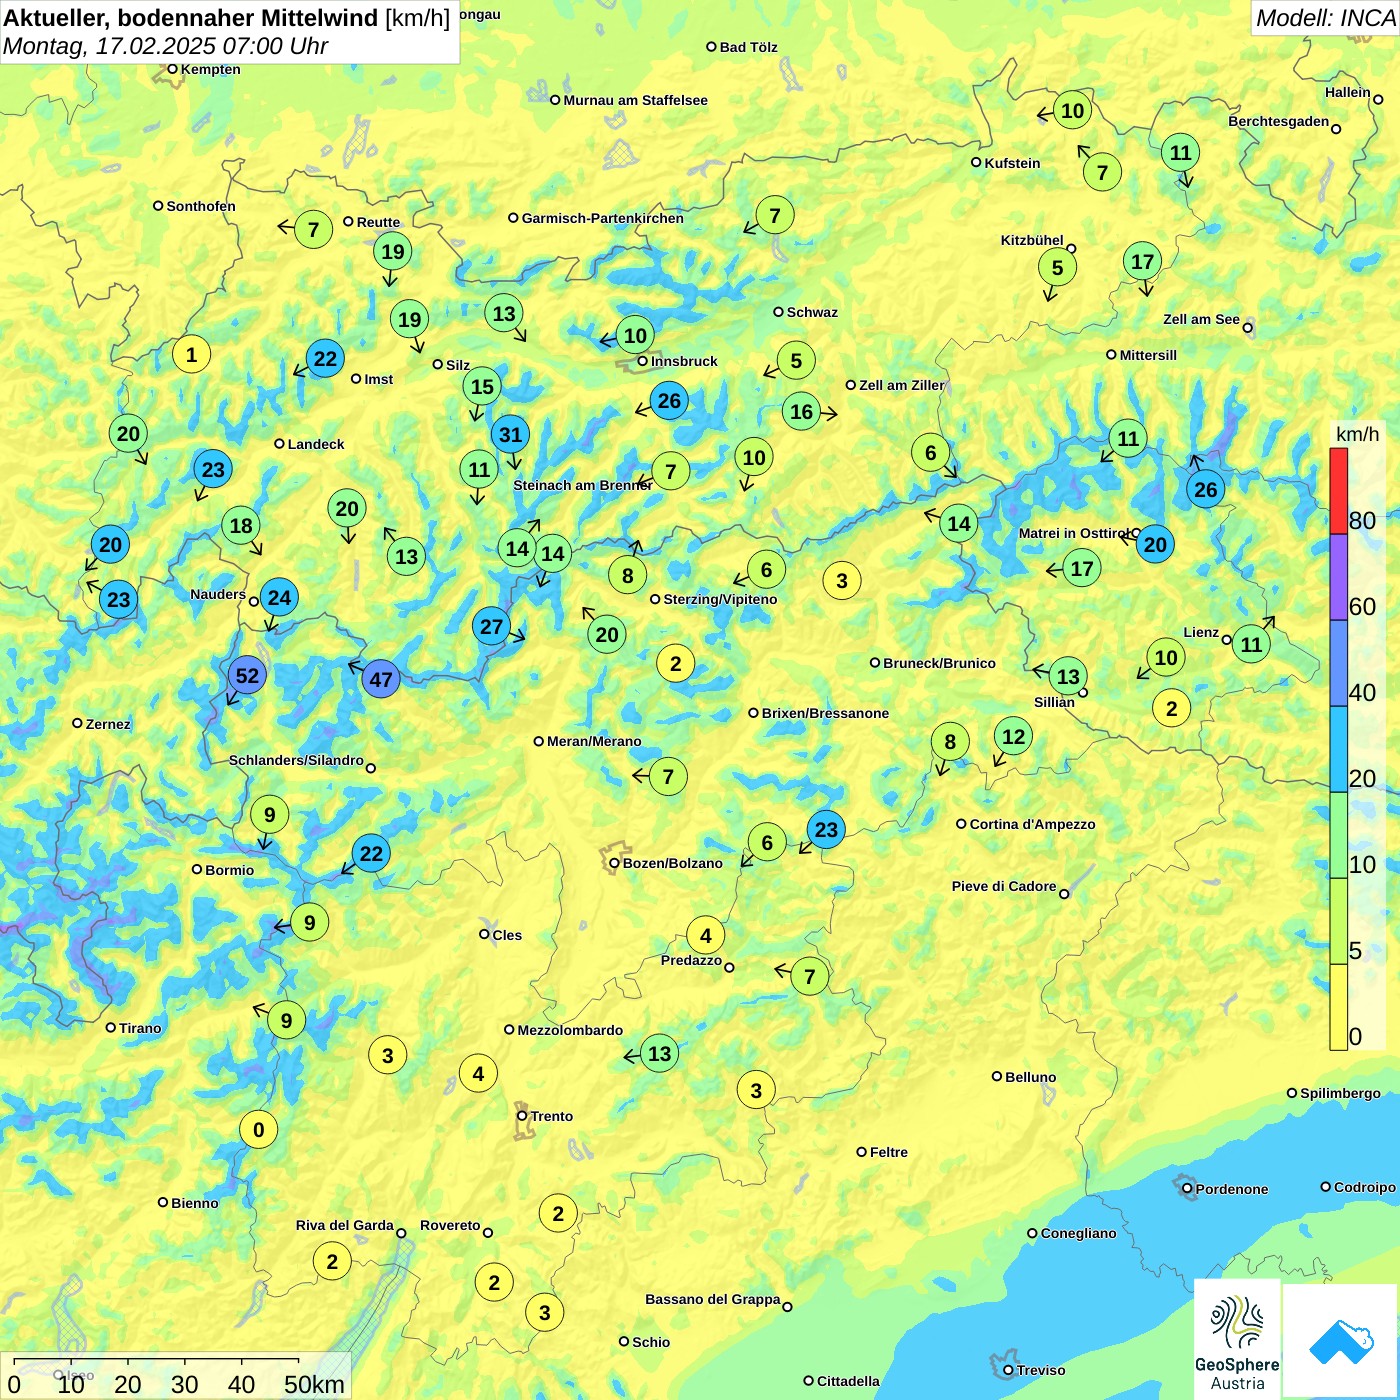Click the red 80 km/h legend segment

click(x=1338, y=491)
